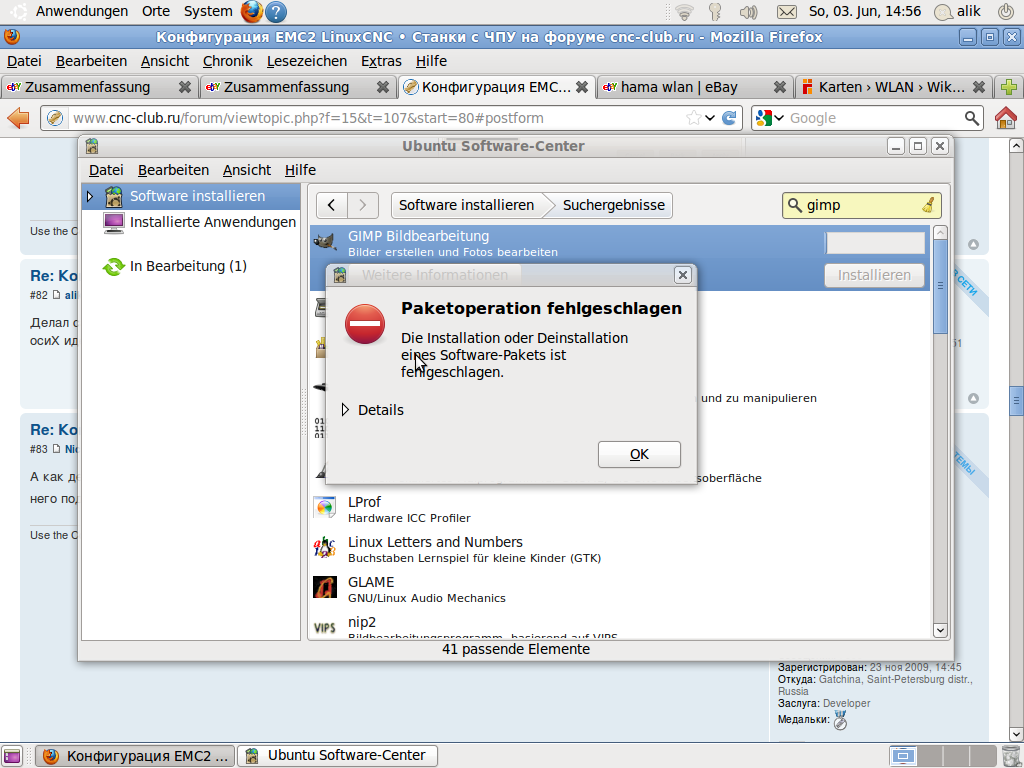Click the gimp search input field
This screenshot has height=768, width=1024.
tap(861, 205)
